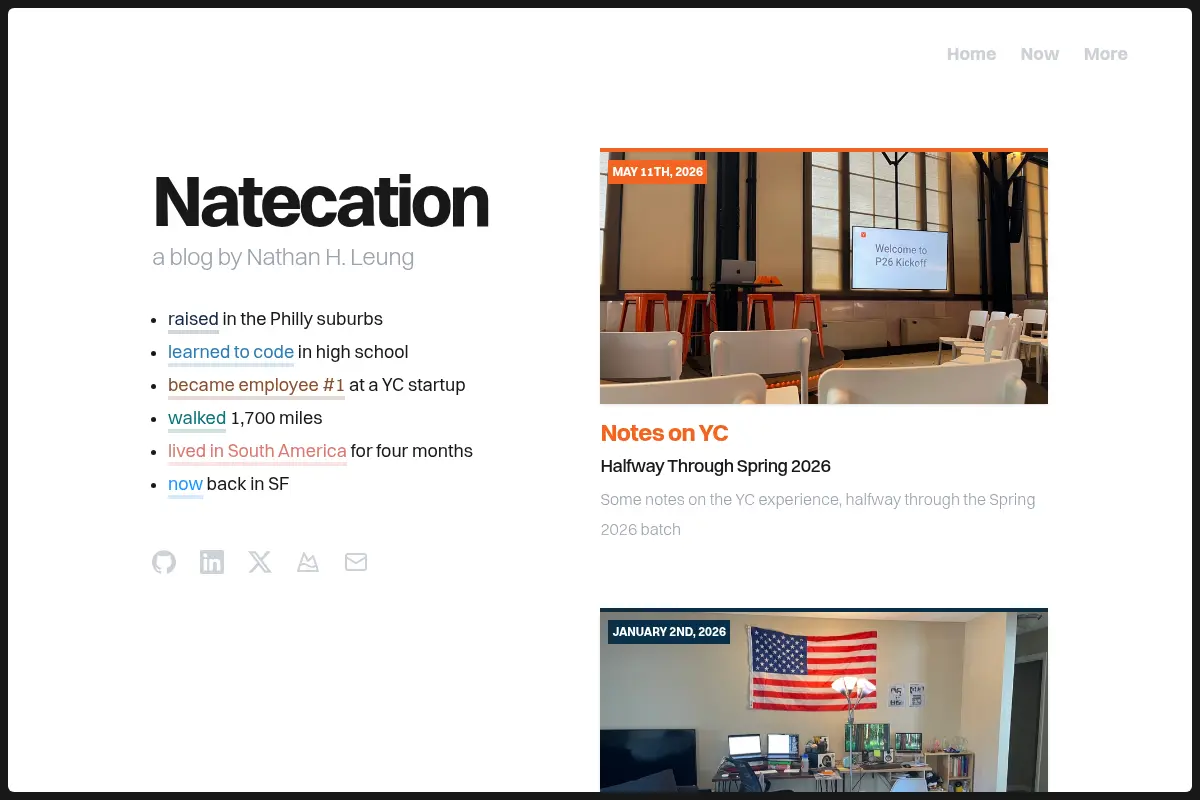Click "a blog by Nathan H. Leung" tagline
The width and height of the screenshot is (1200, 800).
pos(283,258)
